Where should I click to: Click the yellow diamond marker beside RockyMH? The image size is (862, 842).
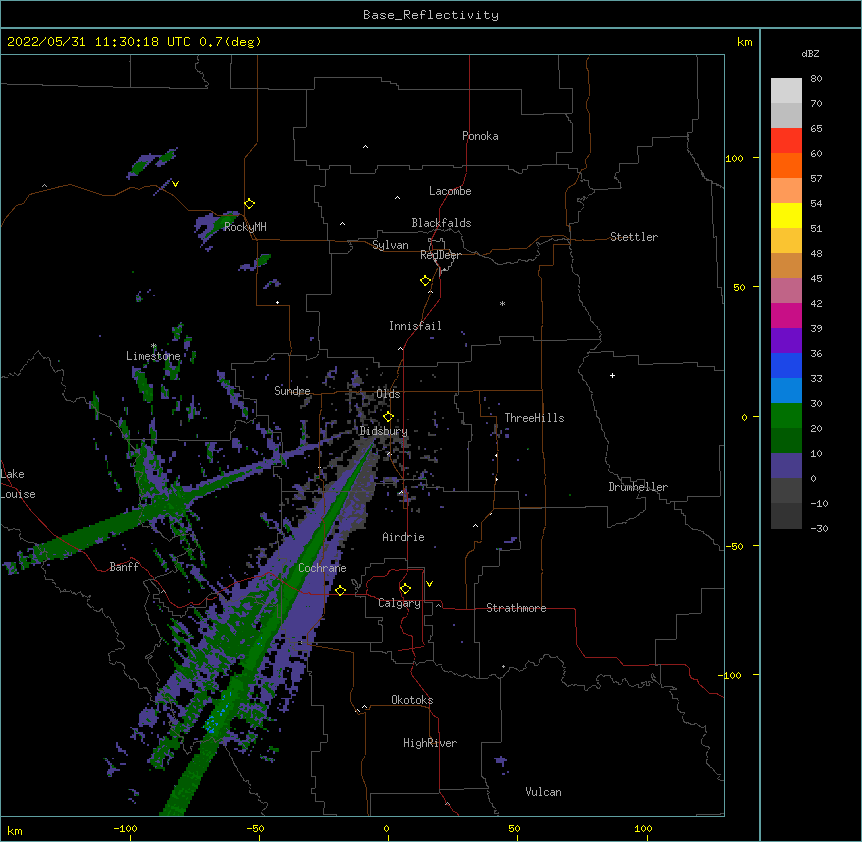[x=250, y=204]
